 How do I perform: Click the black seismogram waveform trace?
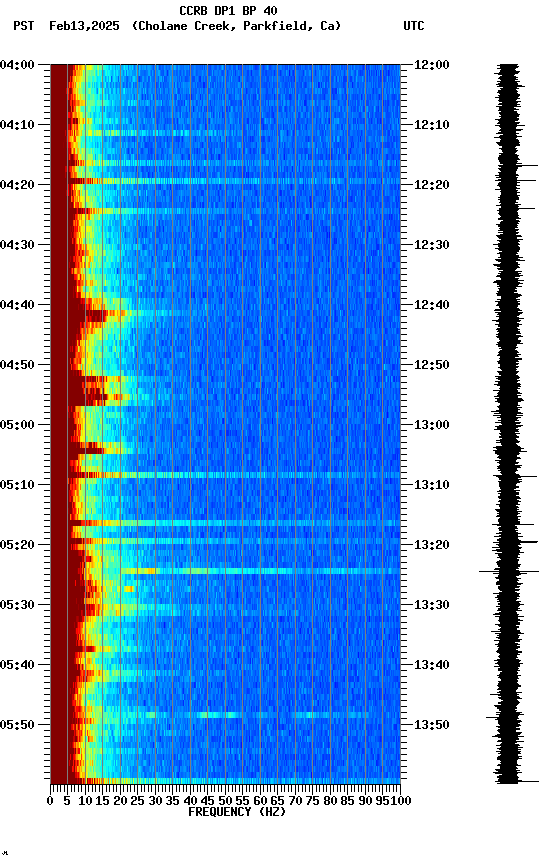pos(508,424)
